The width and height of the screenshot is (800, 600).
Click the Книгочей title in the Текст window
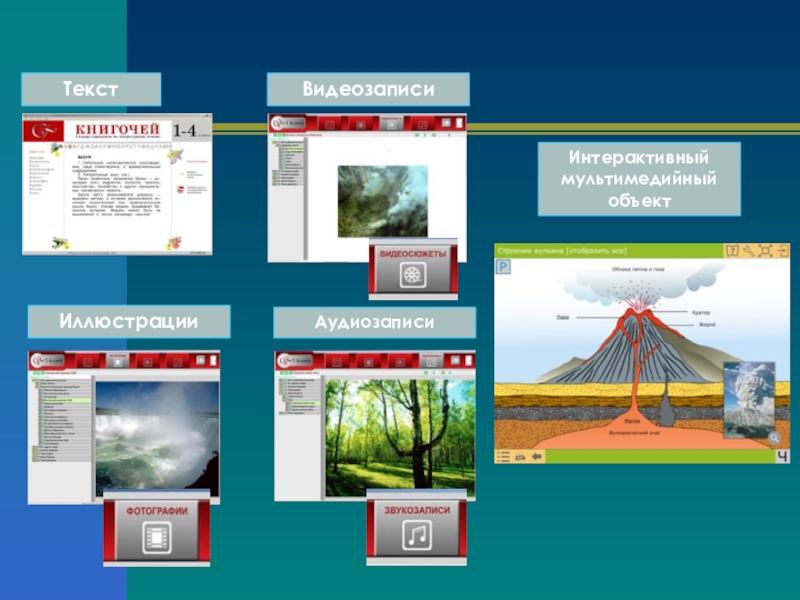click(x=117, y=129)
